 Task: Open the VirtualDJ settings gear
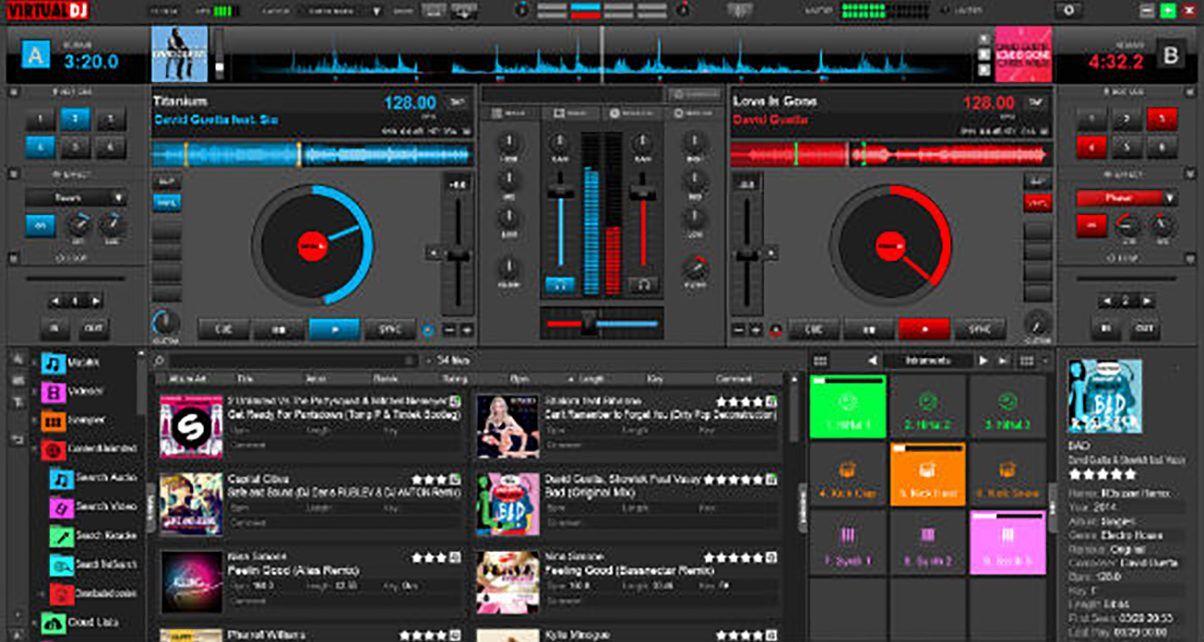[1069, 10]
